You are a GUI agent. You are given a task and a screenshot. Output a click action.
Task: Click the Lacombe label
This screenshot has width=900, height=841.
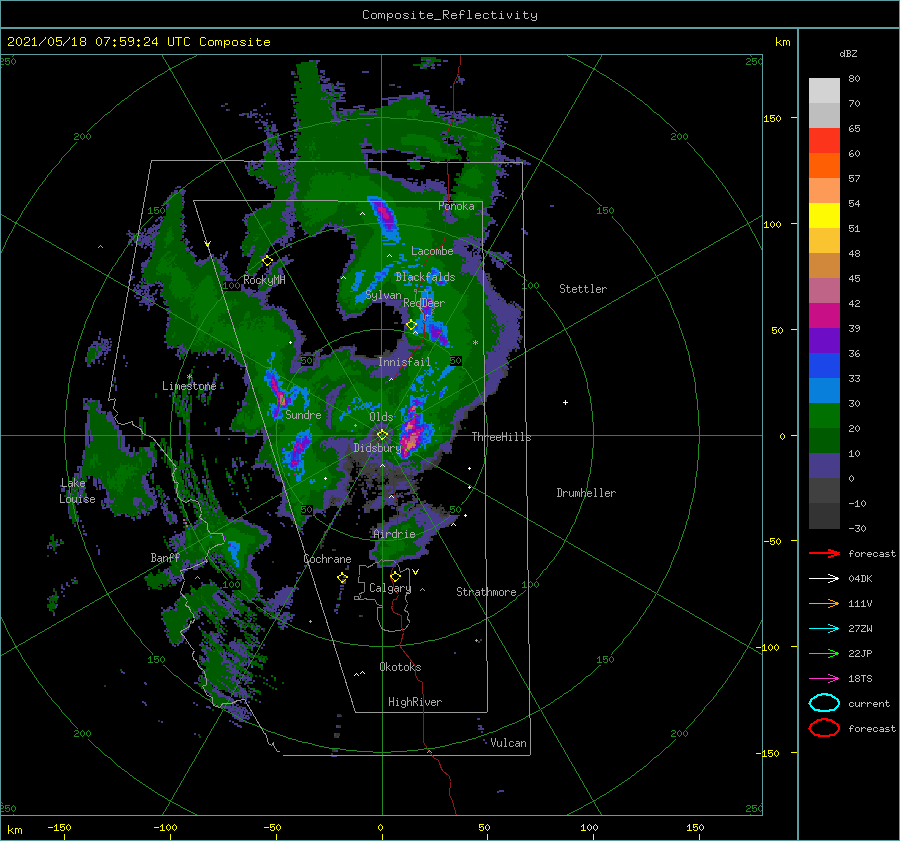[x=432, y=251]
